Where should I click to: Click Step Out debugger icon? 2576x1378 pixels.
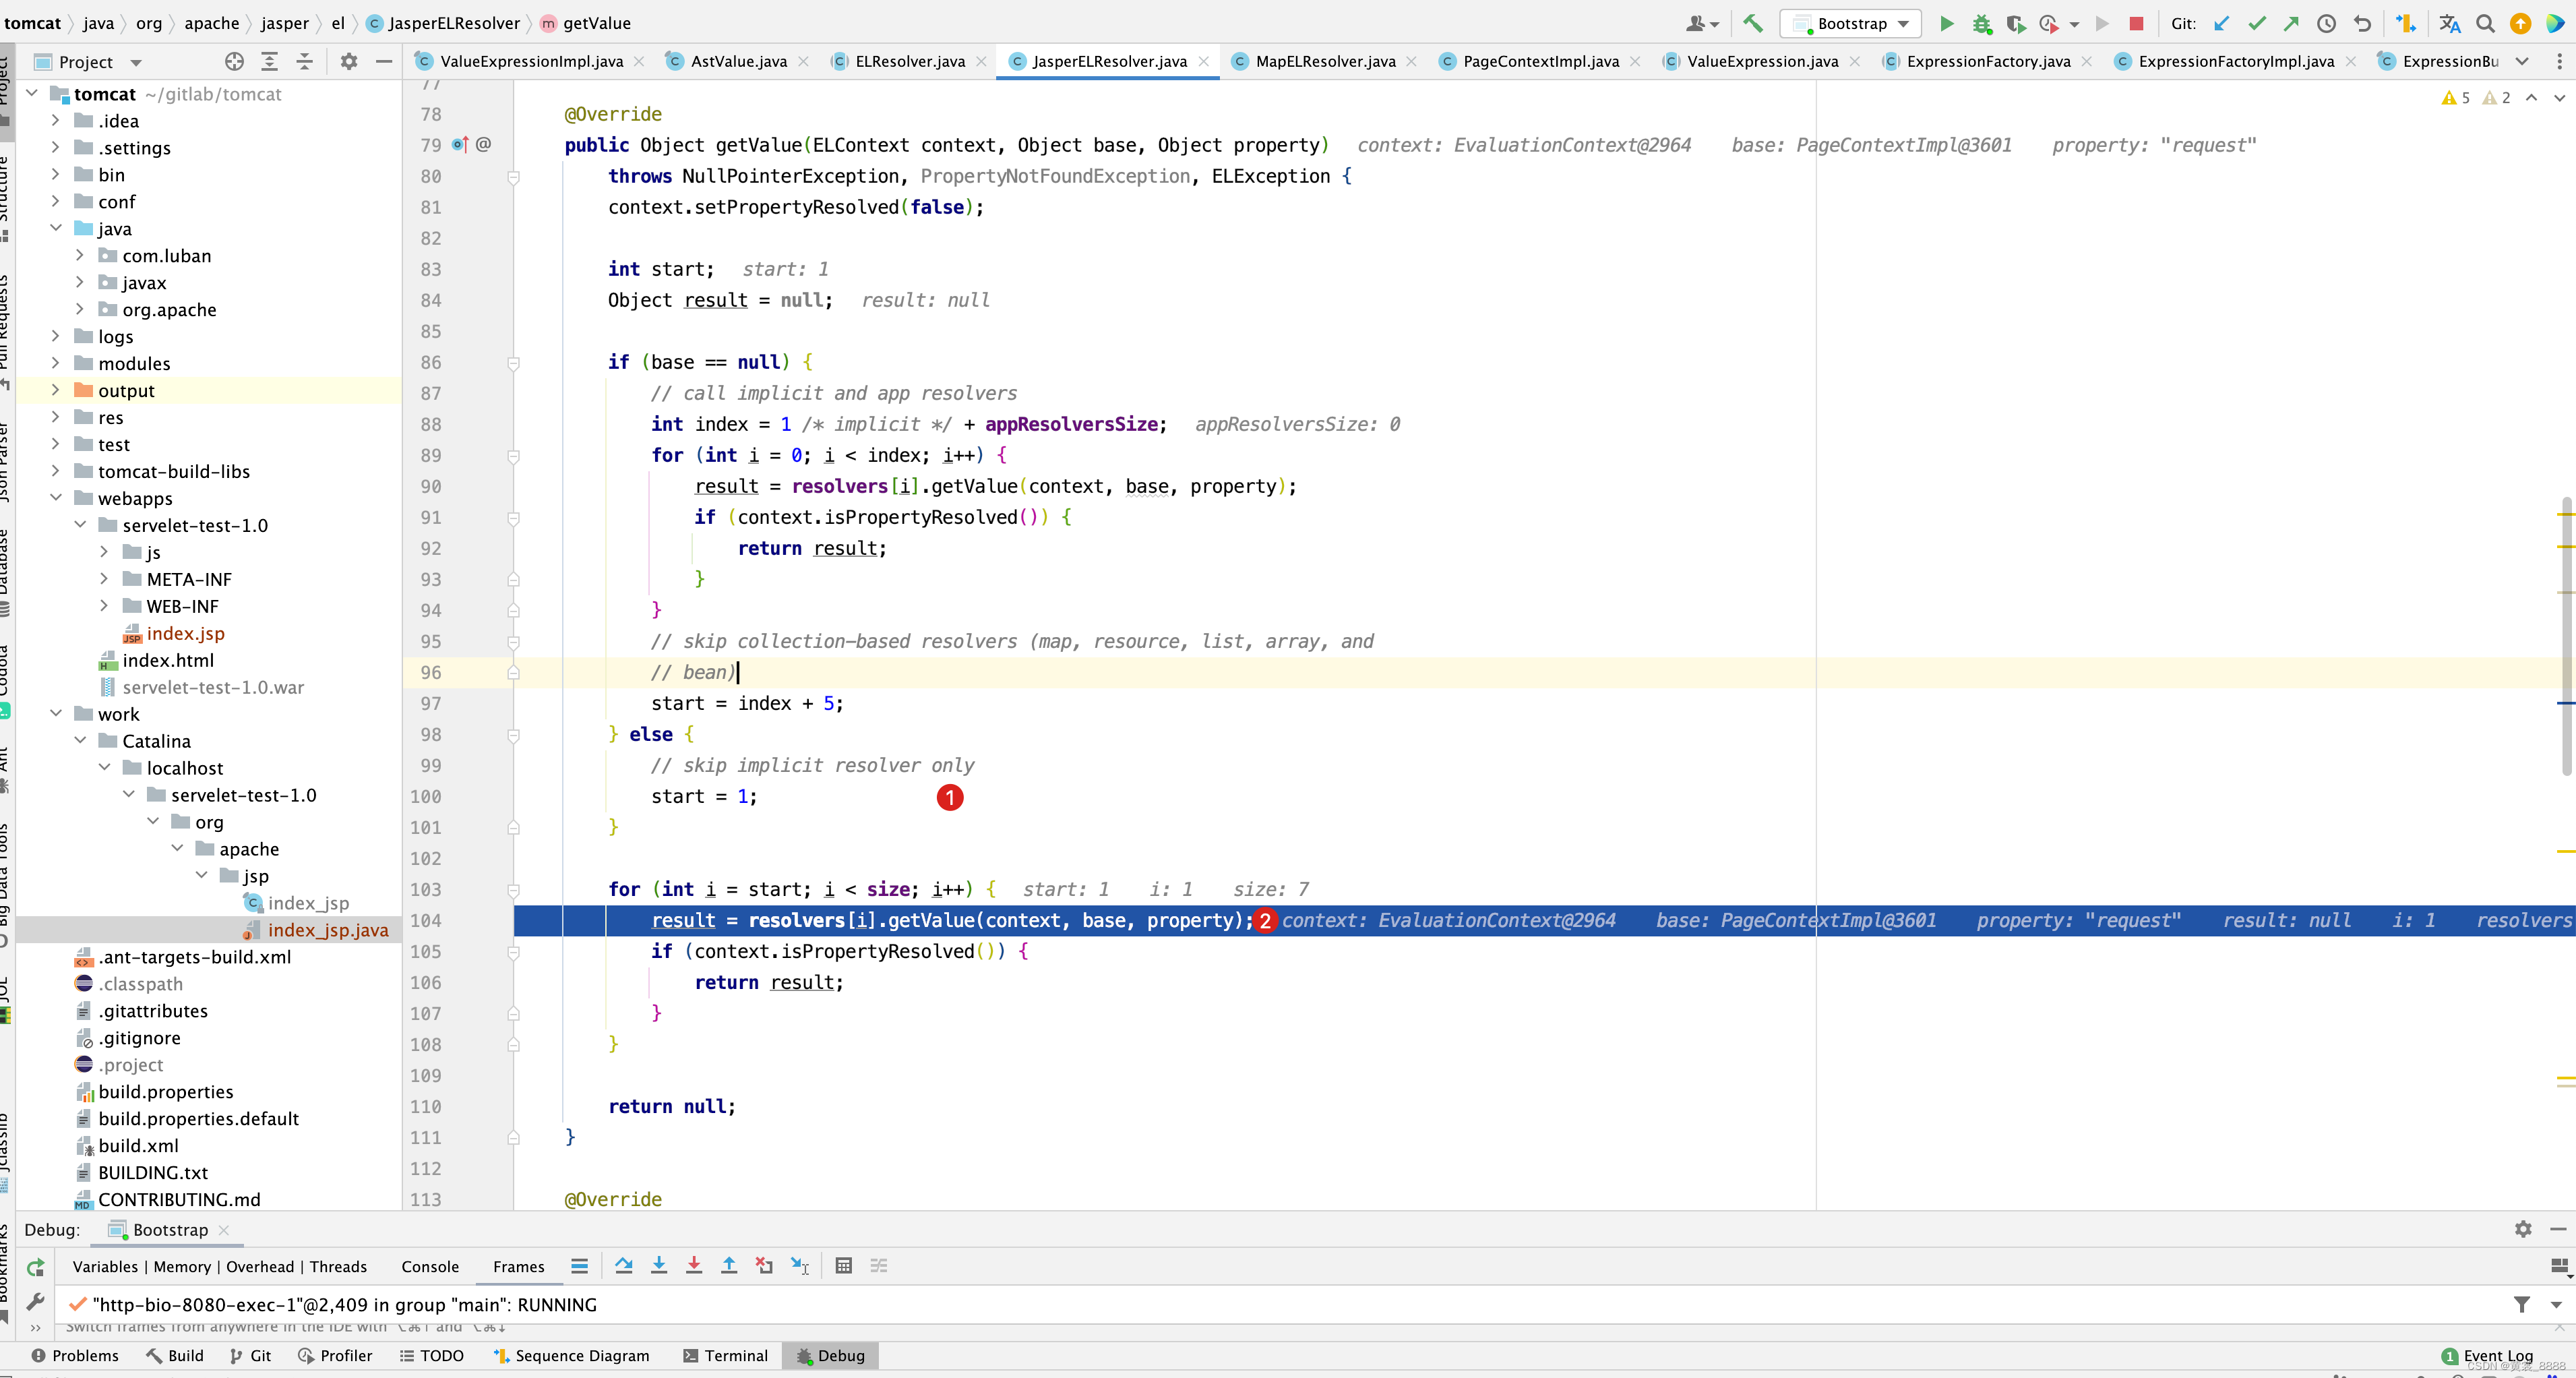(x=729, y=1266)
